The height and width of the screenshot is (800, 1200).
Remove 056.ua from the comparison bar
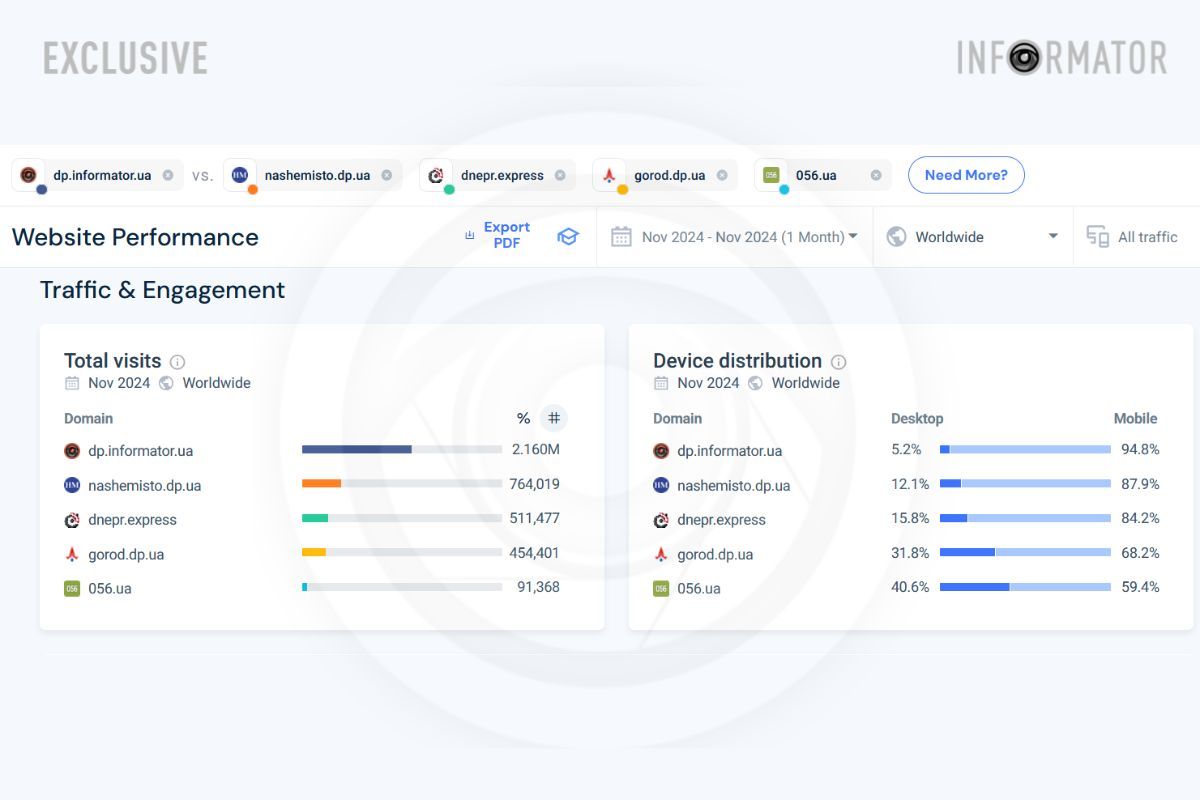(876, 175)
